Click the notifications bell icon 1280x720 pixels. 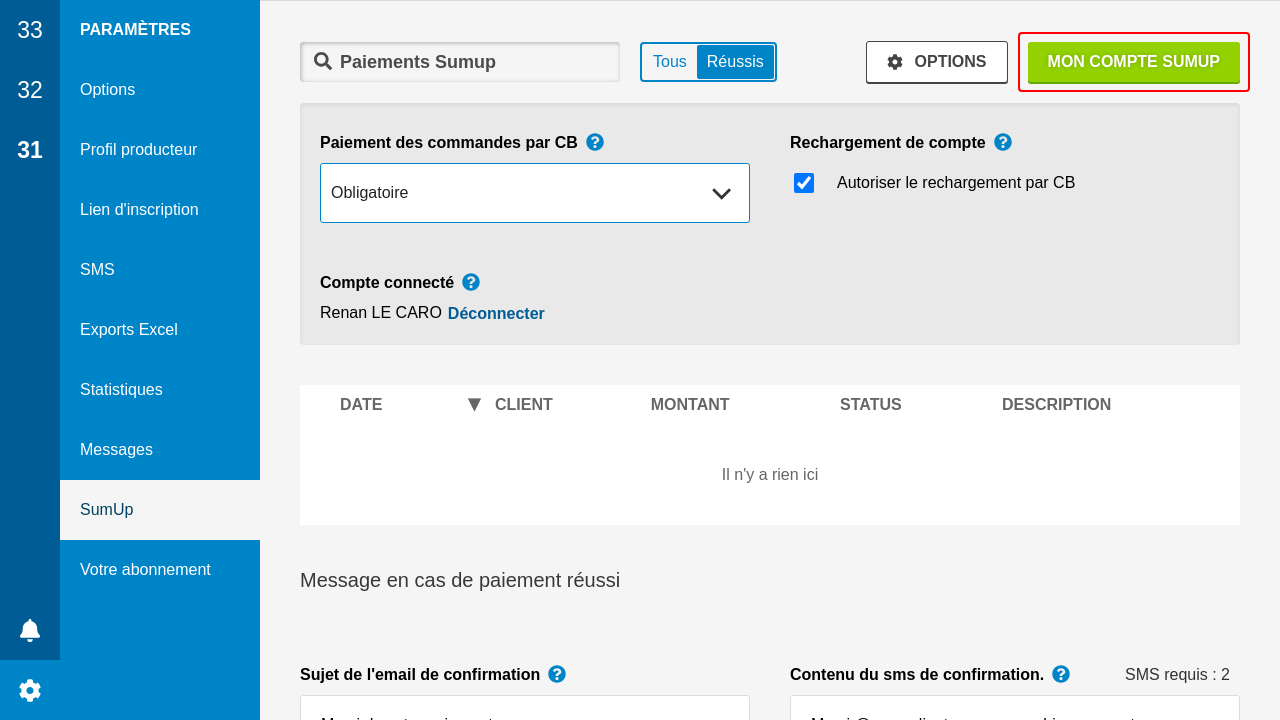coord(30,630)
